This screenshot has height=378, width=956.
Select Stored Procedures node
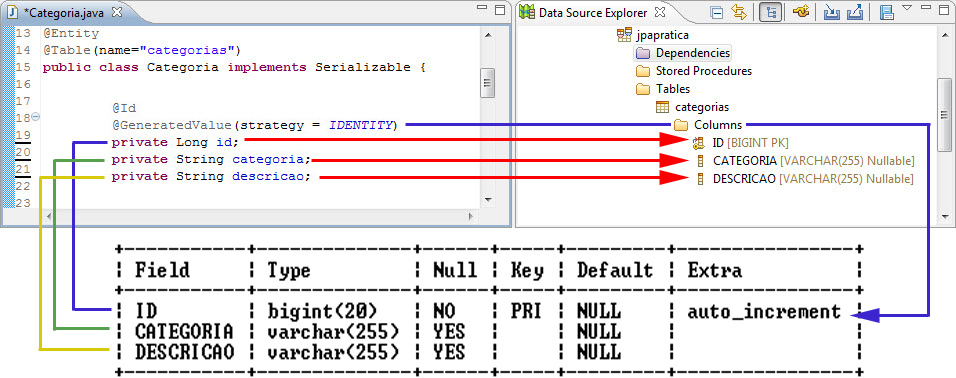tap(704, 71)
